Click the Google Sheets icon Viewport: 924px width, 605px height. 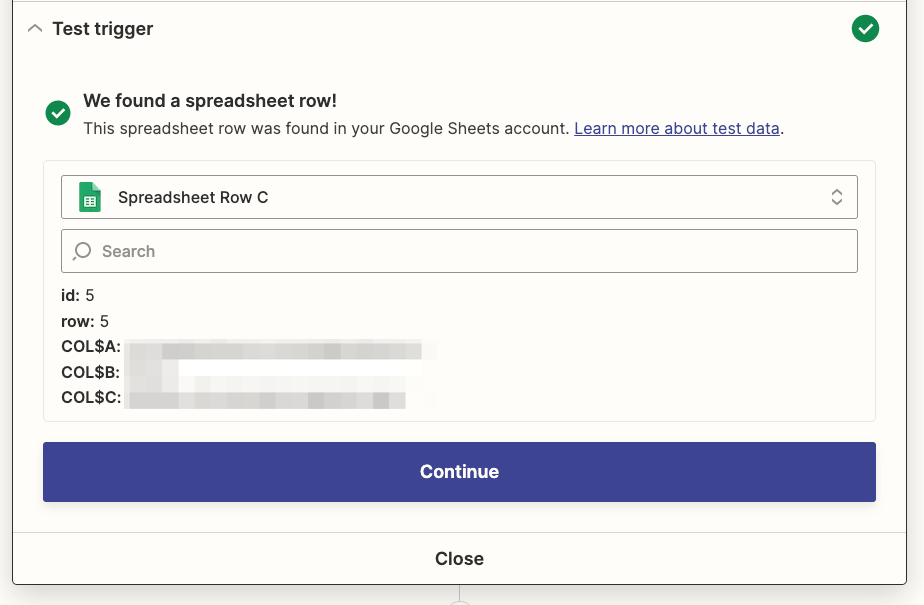tap(90, 197)
